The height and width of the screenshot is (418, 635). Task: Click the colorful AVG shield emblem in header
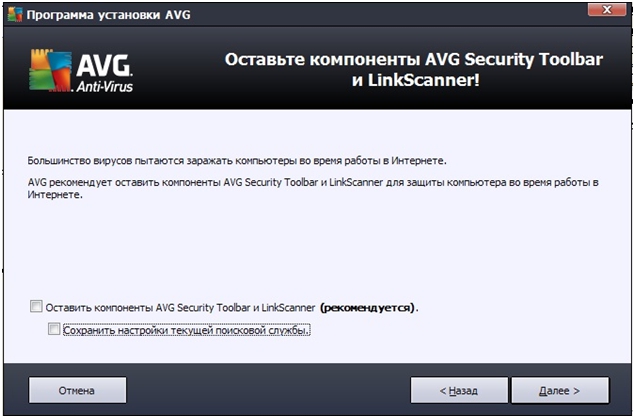pyautogui.click(x=50, y=70)
